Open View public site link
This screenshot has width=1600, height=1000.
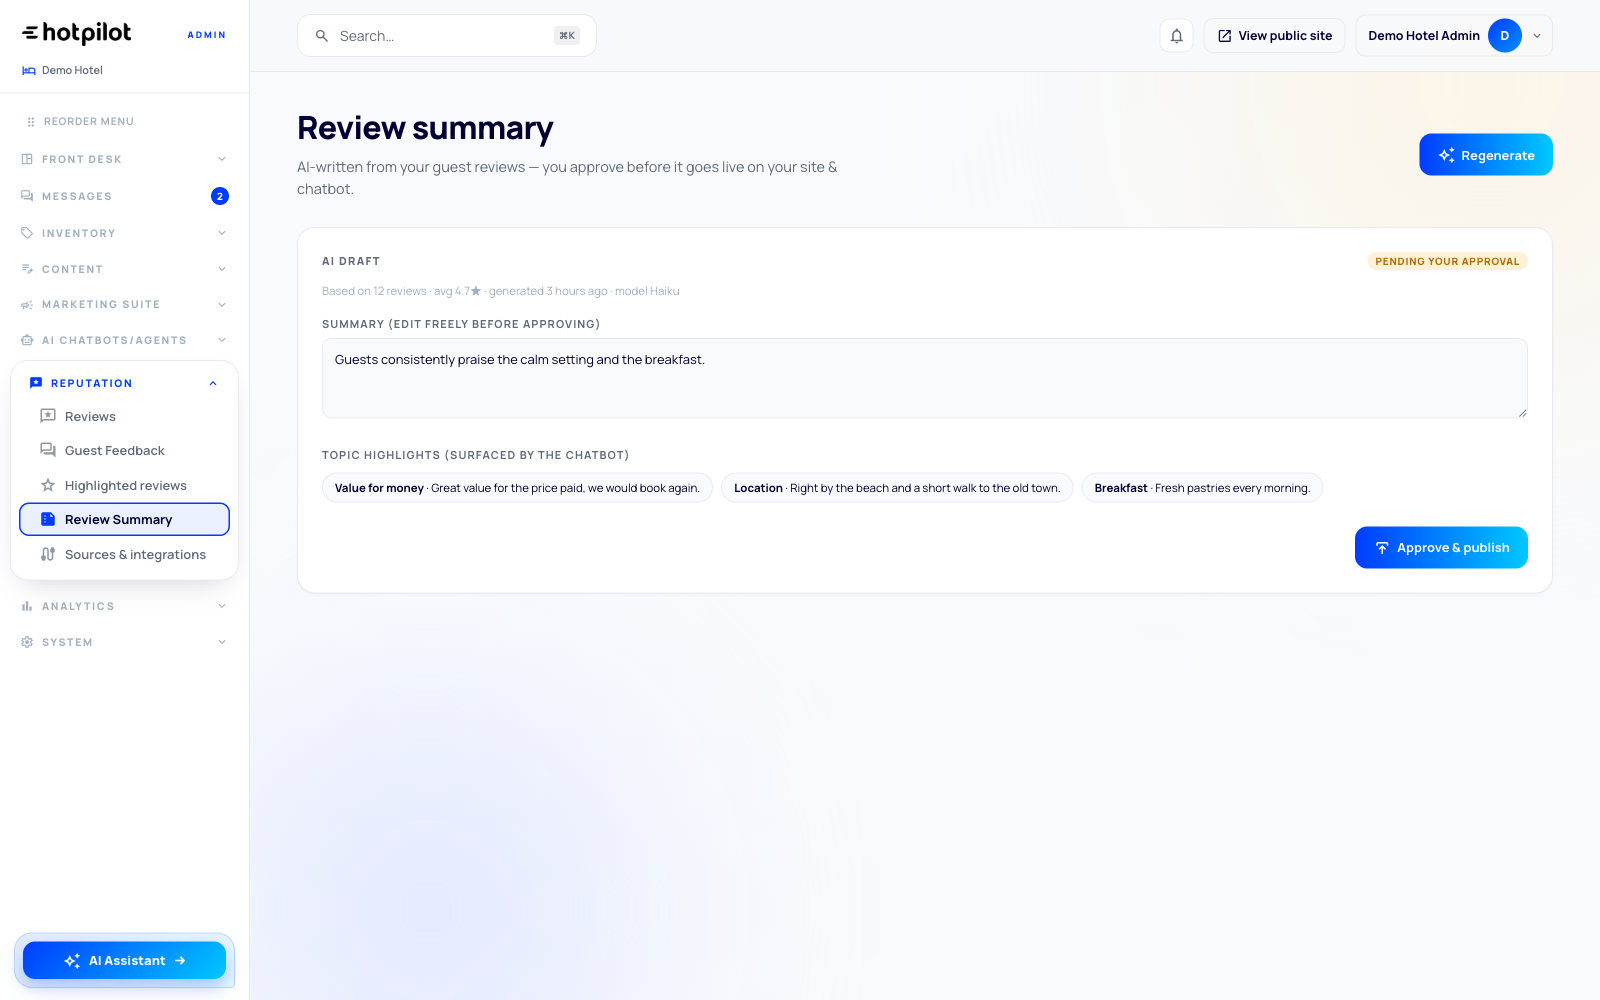pos(1274,36)
